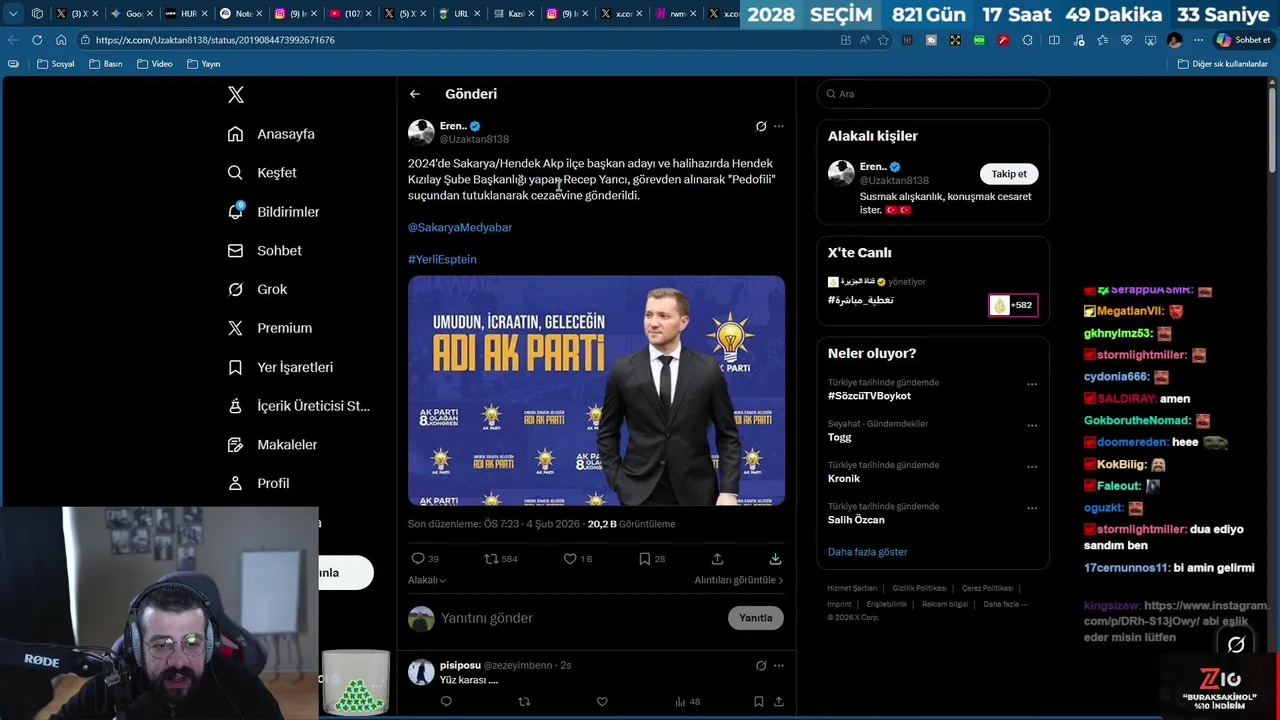The width and height of the screenshot is (1280, 720).
Task: Expand the Alakalı reply sort dropdown
Action: 427,580
